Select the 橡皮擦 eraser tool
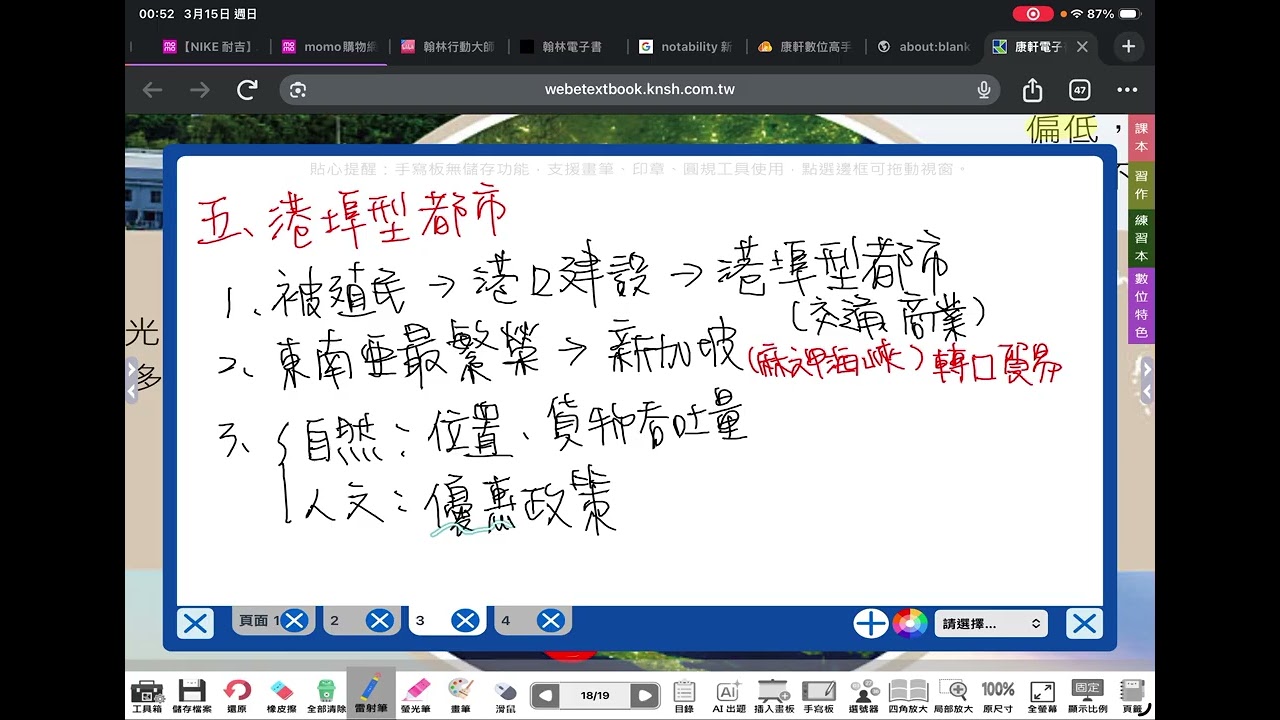Screen dimensions: 1280x720 coord(281,695)
